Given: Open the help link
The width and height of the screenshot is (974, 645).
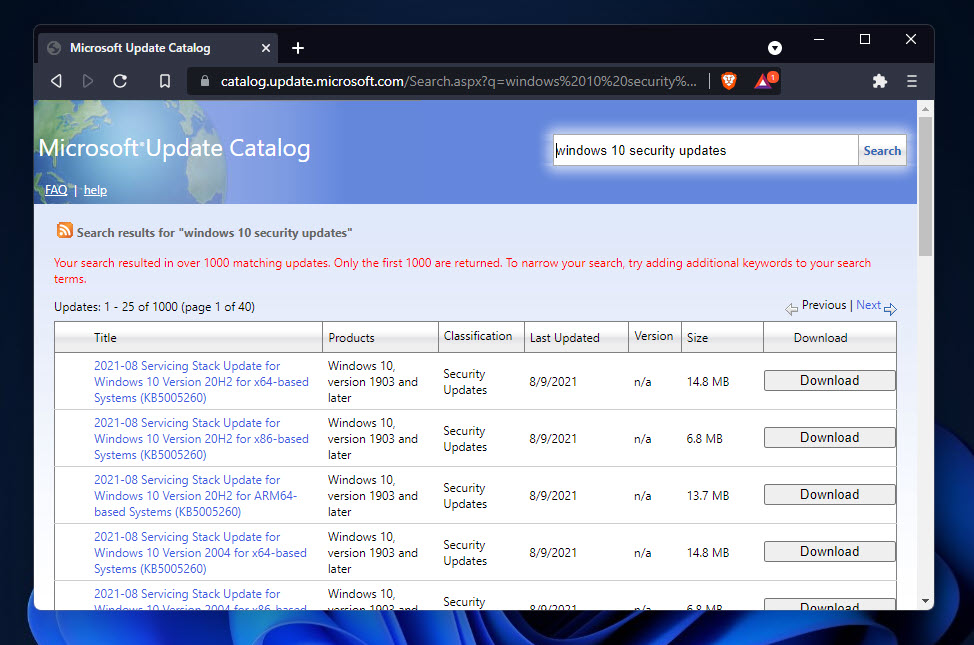Looking at the screenshot, I should pos(95,190).
